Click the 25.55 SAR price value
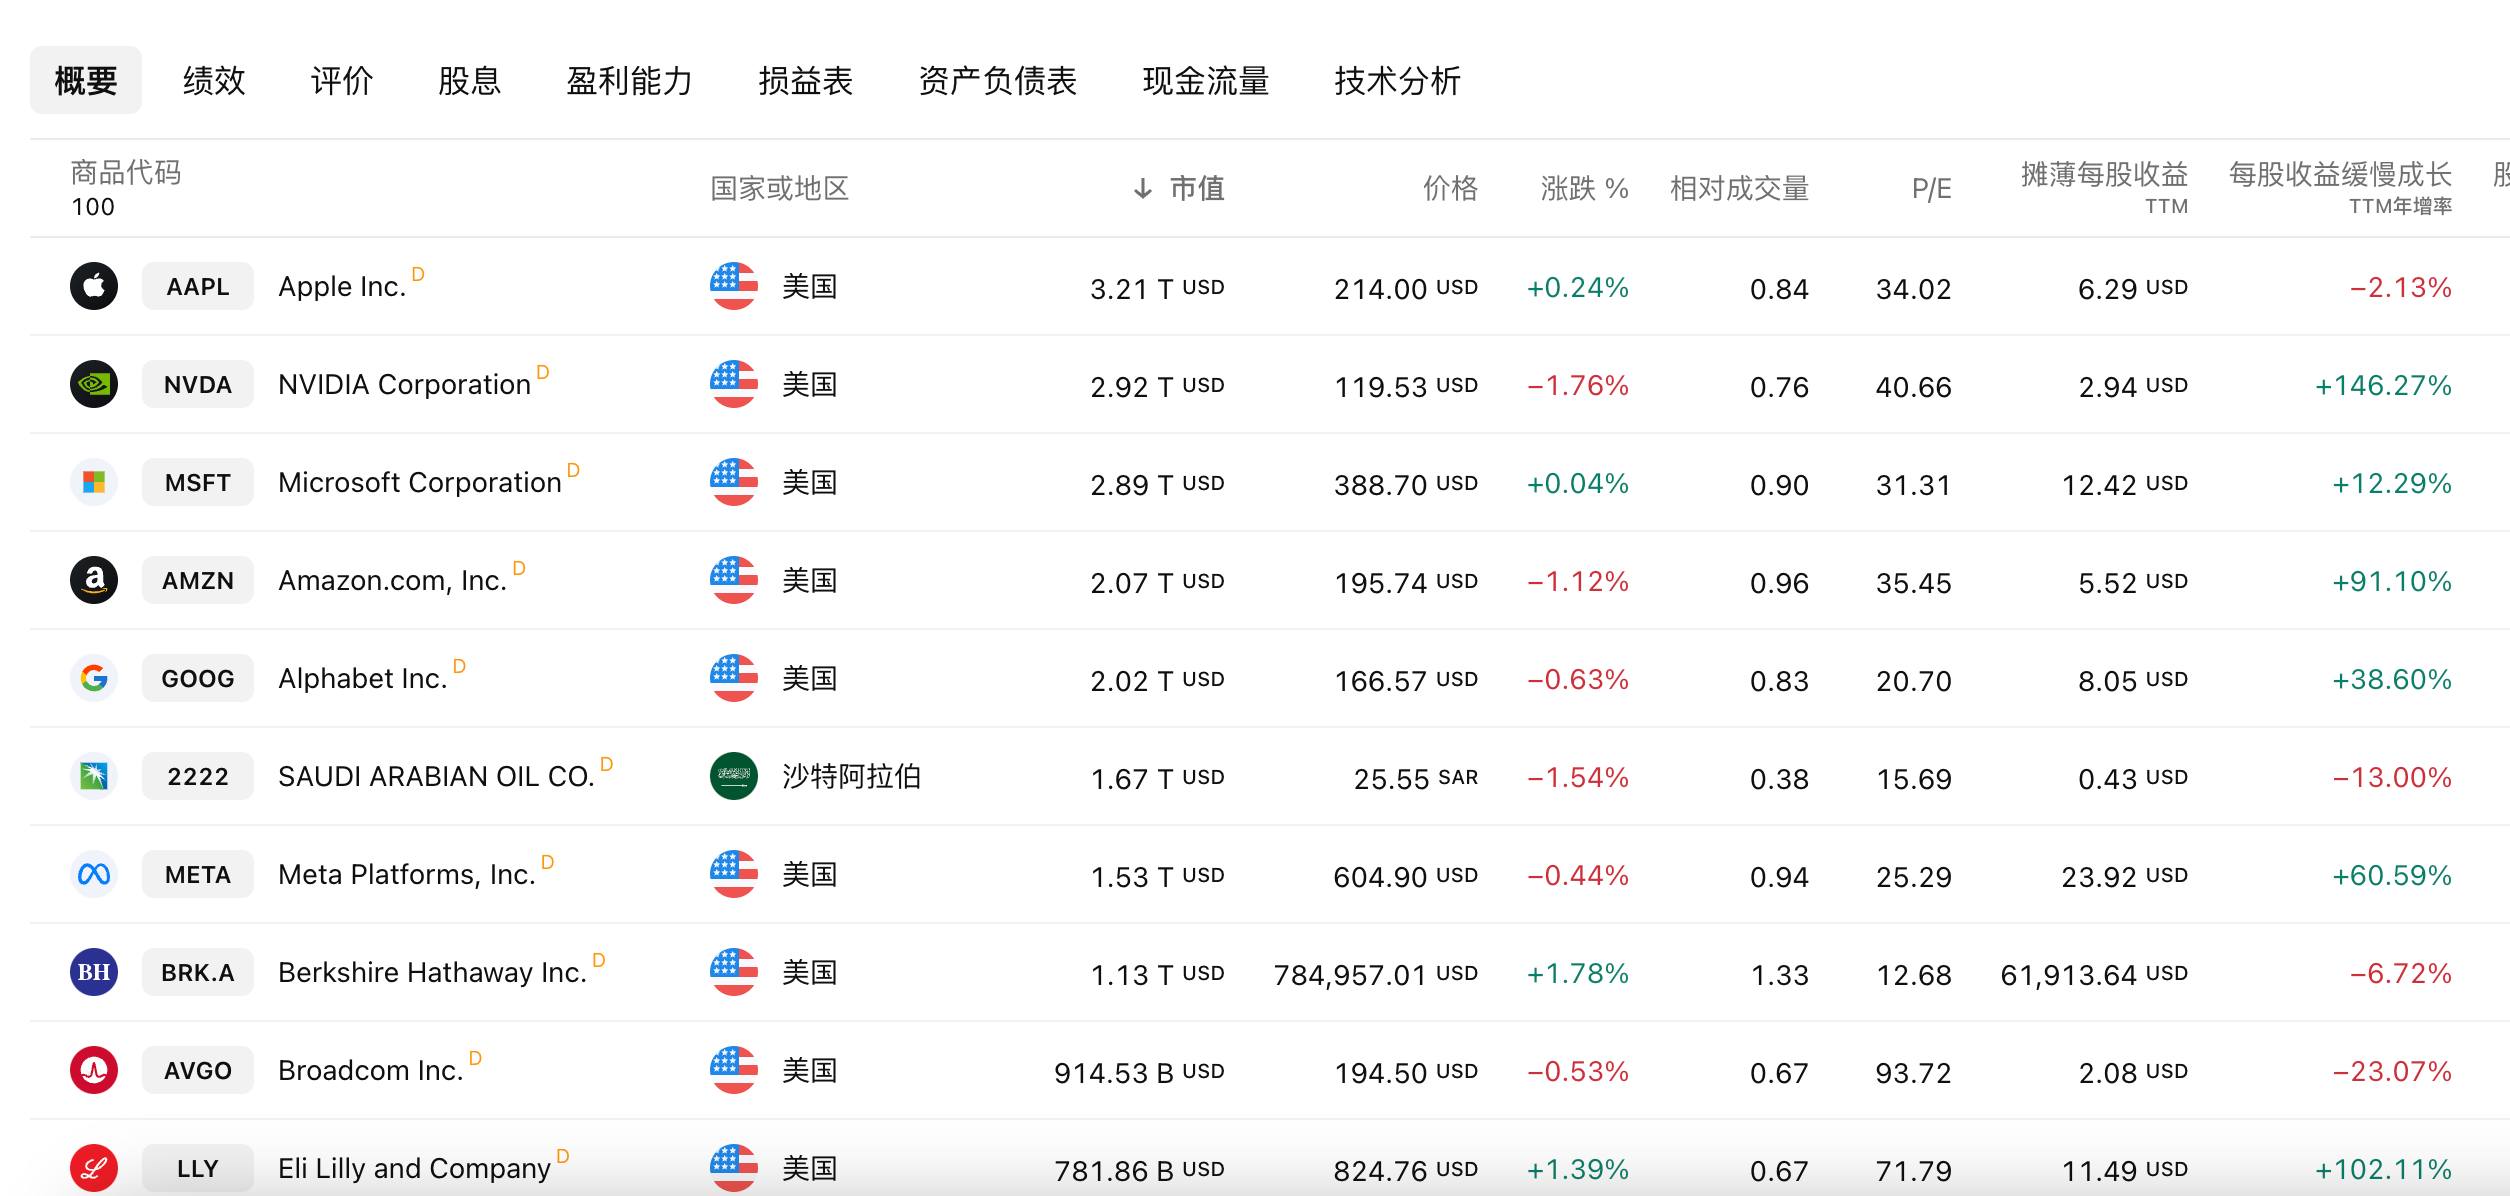Image resolution: width=2510 pixels, height=1196 pixels. [1416, 779]
